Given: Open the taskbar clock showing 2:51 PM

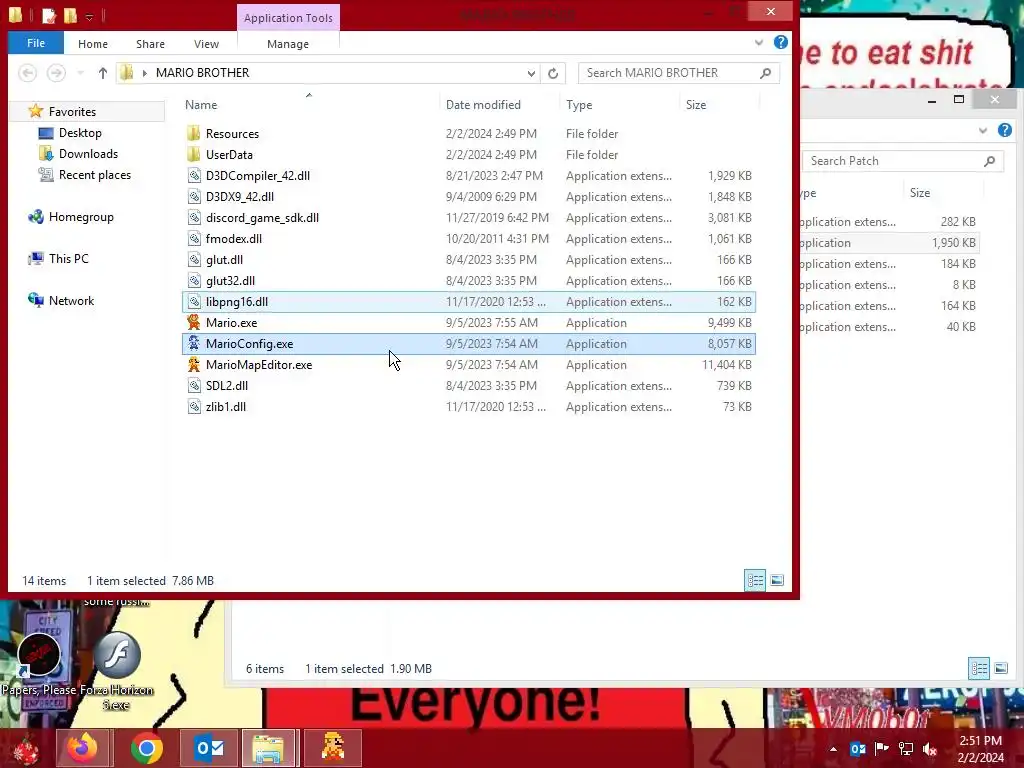Looking at the screenshot, I should 980,749.
